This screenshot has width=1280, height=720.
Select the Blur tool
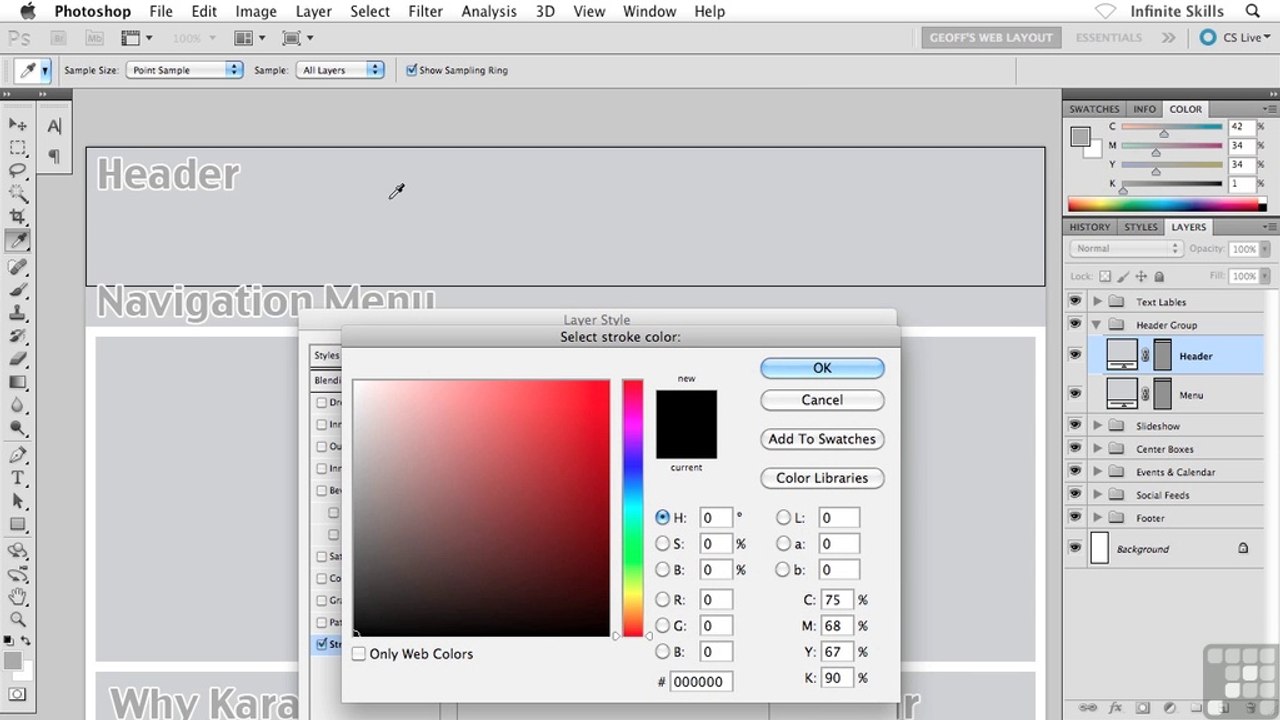18,404
